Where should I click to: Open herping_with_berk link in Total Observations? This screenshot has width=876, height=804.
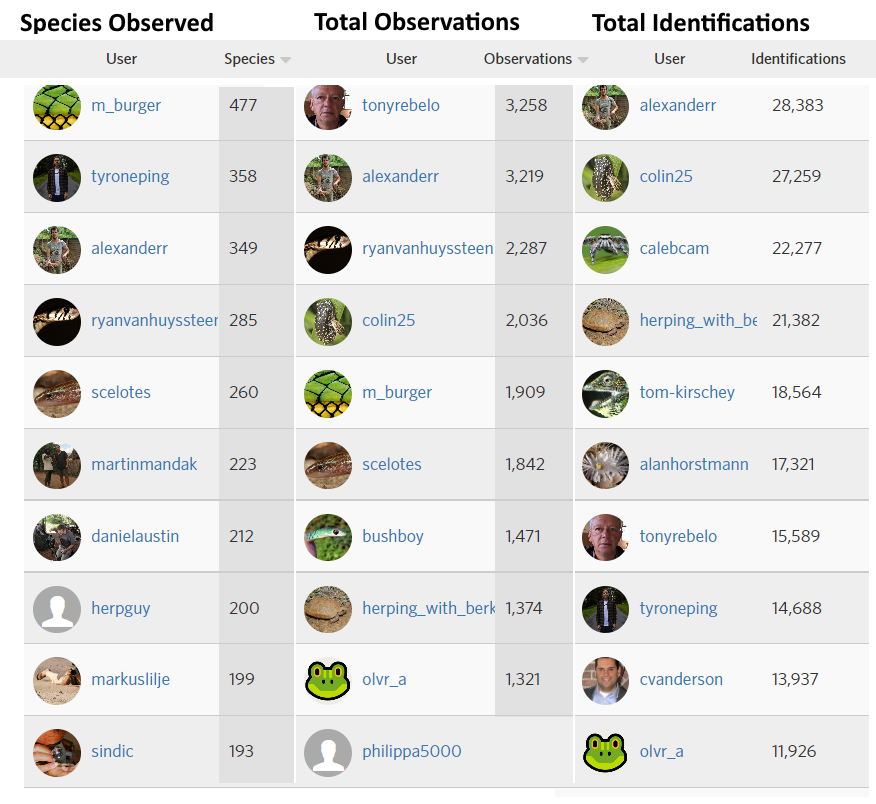point(429,608)
